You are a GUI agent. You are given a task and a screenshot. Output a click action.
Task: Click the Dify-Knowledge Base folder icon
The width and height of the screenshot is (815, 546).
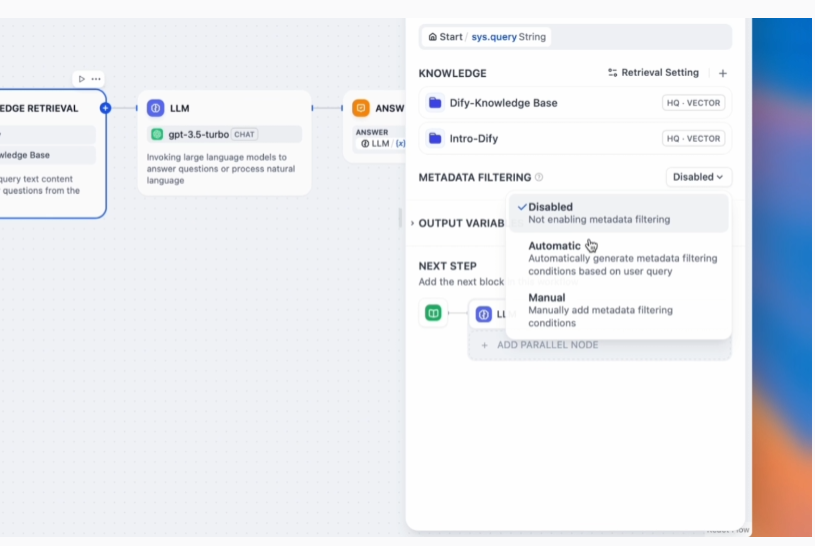[435, 103]
